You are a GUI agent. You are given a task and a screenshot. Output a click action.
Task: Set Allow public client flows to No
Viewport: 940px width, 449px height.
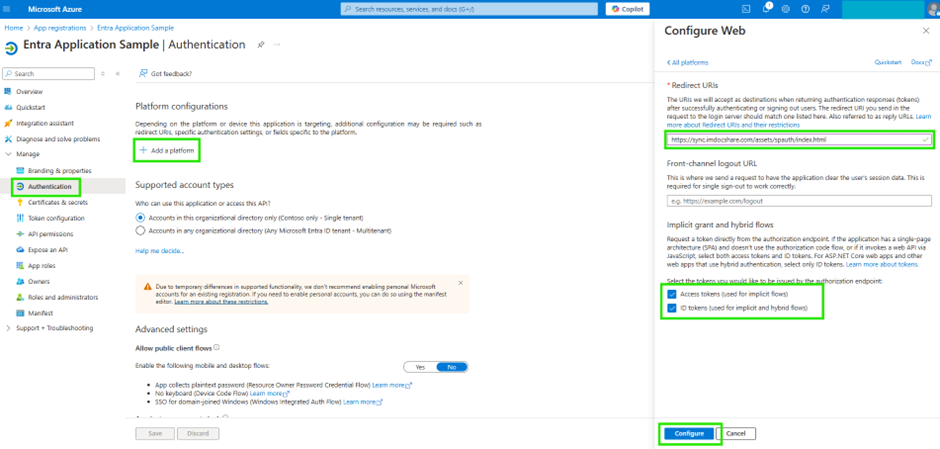click(x=451, y=367)
